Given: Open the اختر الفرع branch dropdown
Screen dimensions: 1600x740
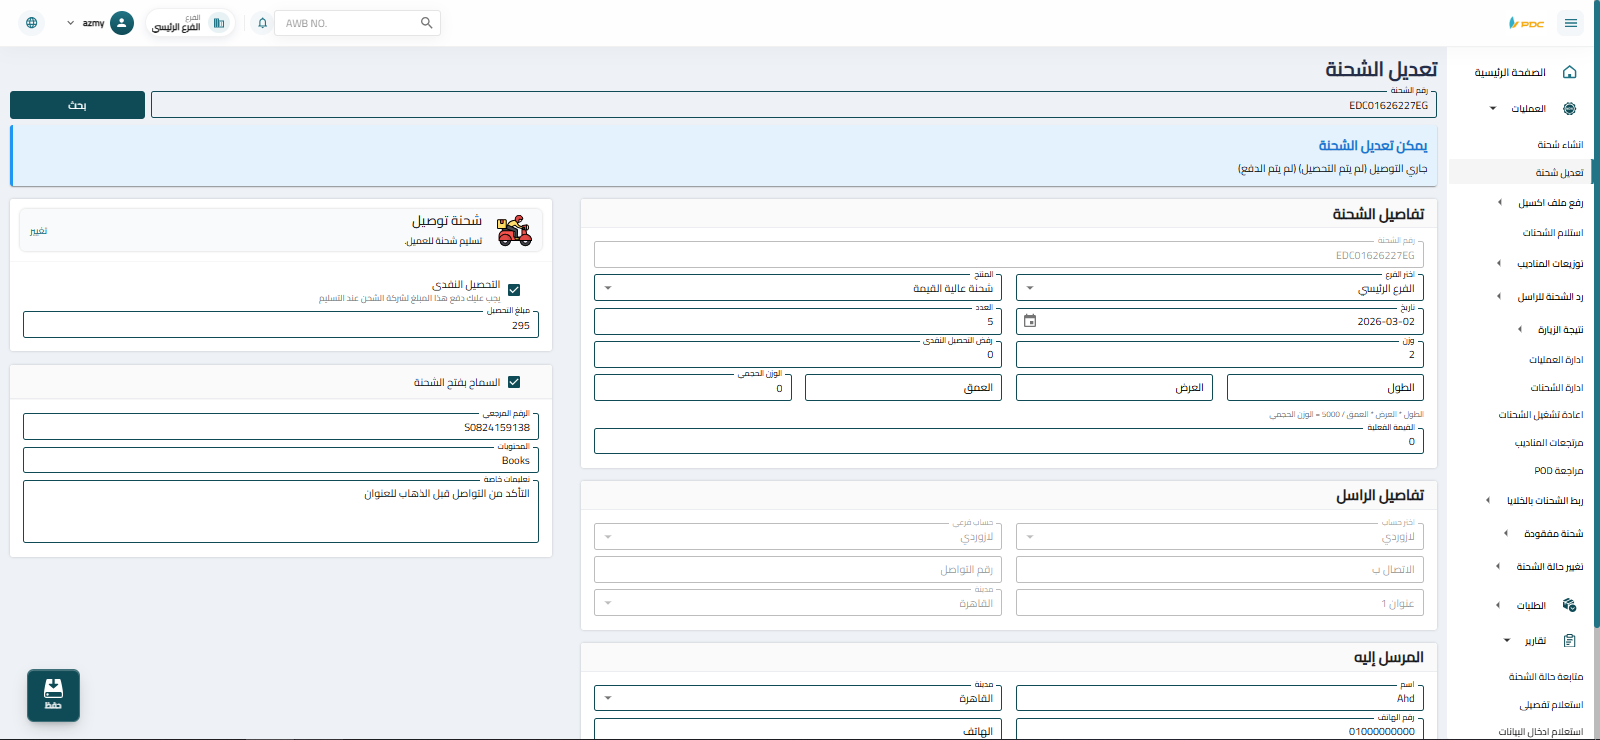Looking at the screenshot, I should pyautogui.click(x=1219, y=288).
